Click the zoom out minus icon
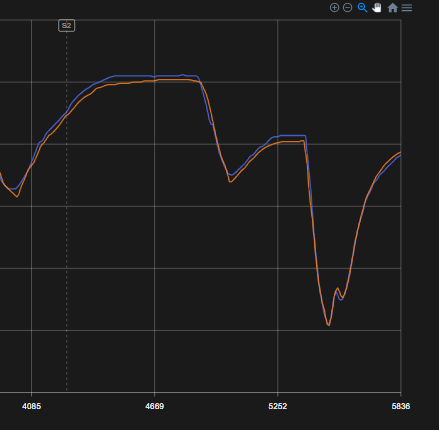Image resolution: width=439 pixels, height=430 pixels. pyautogui.click(x=347, y=8)
